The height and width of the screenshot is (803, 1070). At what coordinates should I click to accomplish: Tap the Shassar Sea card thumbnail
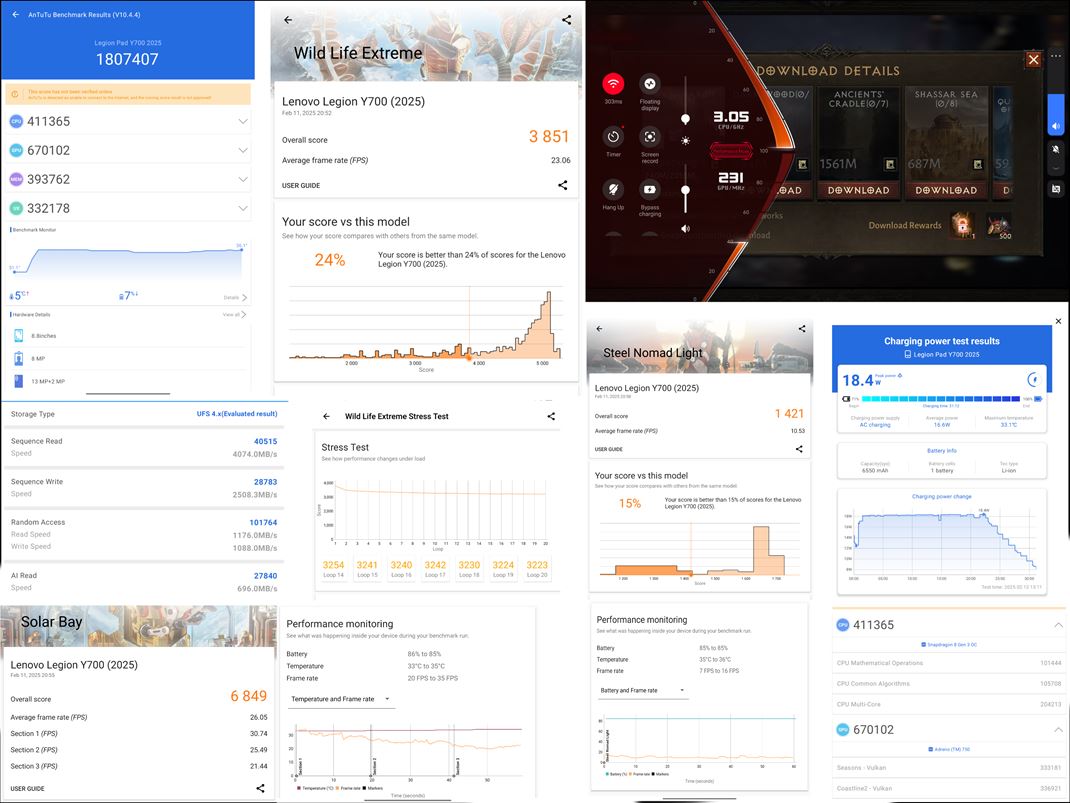coord(946,145)
